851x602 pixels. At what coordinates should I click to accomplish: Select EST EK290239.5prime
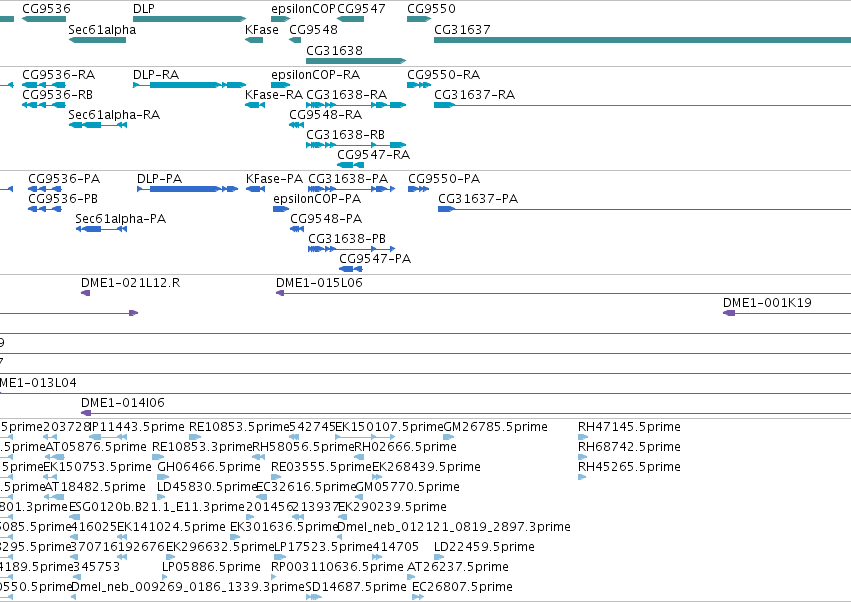(x=392, y=507)
